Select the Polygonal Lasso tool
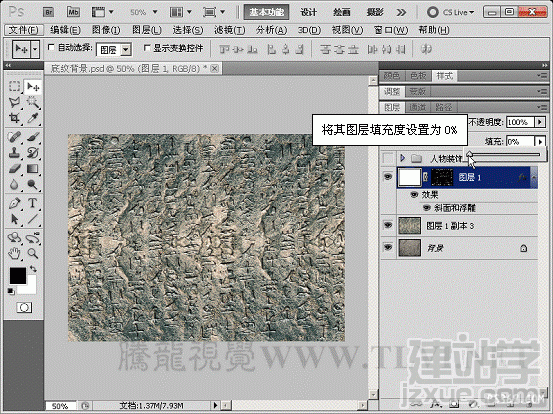The height and width of the screenshot is (414, 553). (x=14, y=102)
